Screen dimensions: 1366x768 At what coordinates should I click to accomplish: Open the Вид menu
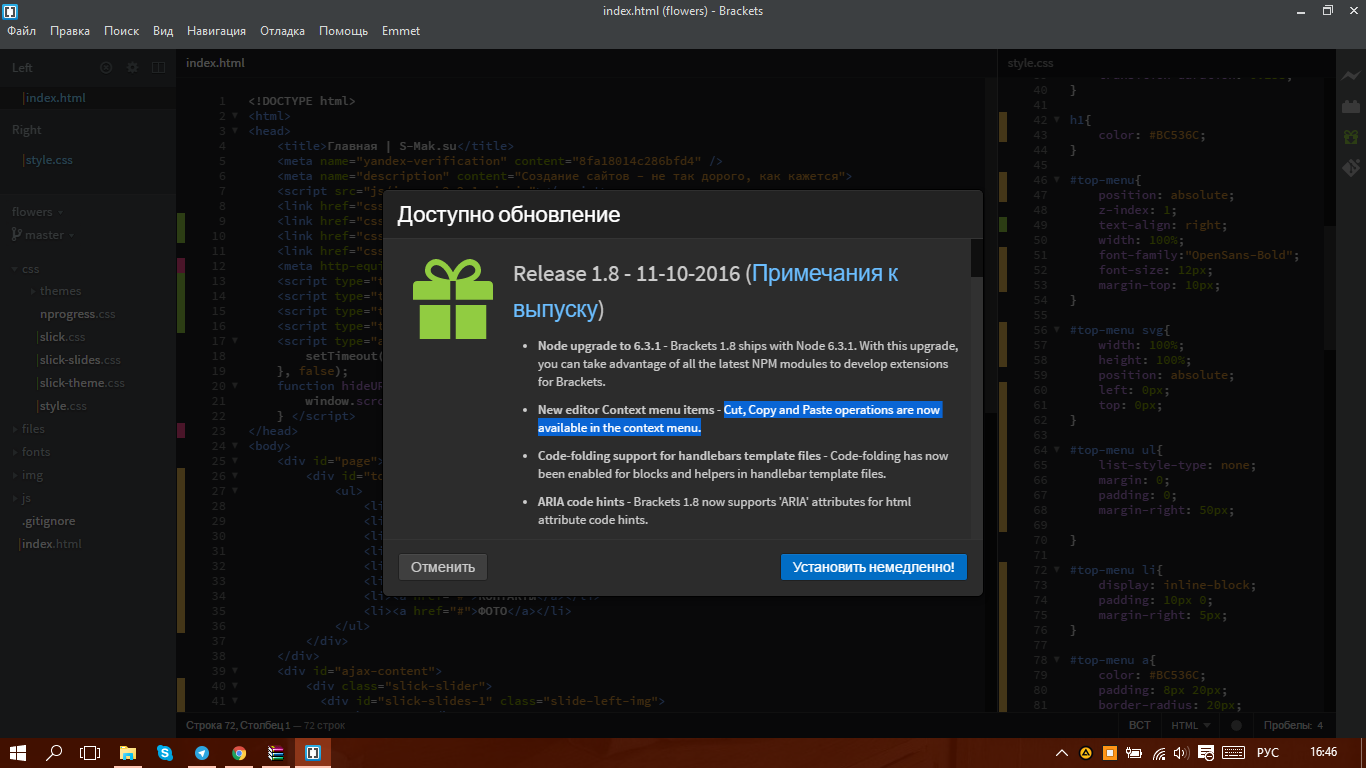tap(163, 31)
